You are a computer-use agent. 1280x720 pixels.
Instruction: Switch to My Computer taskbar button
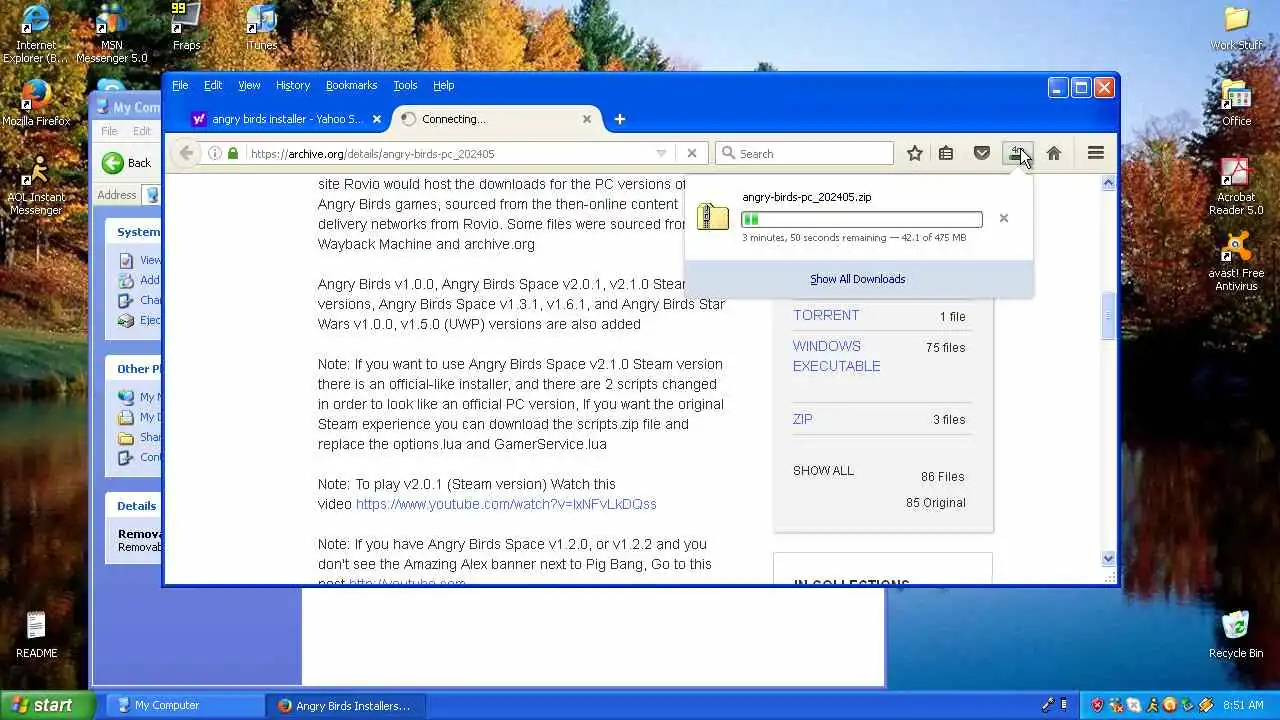[x=185, y=705]
